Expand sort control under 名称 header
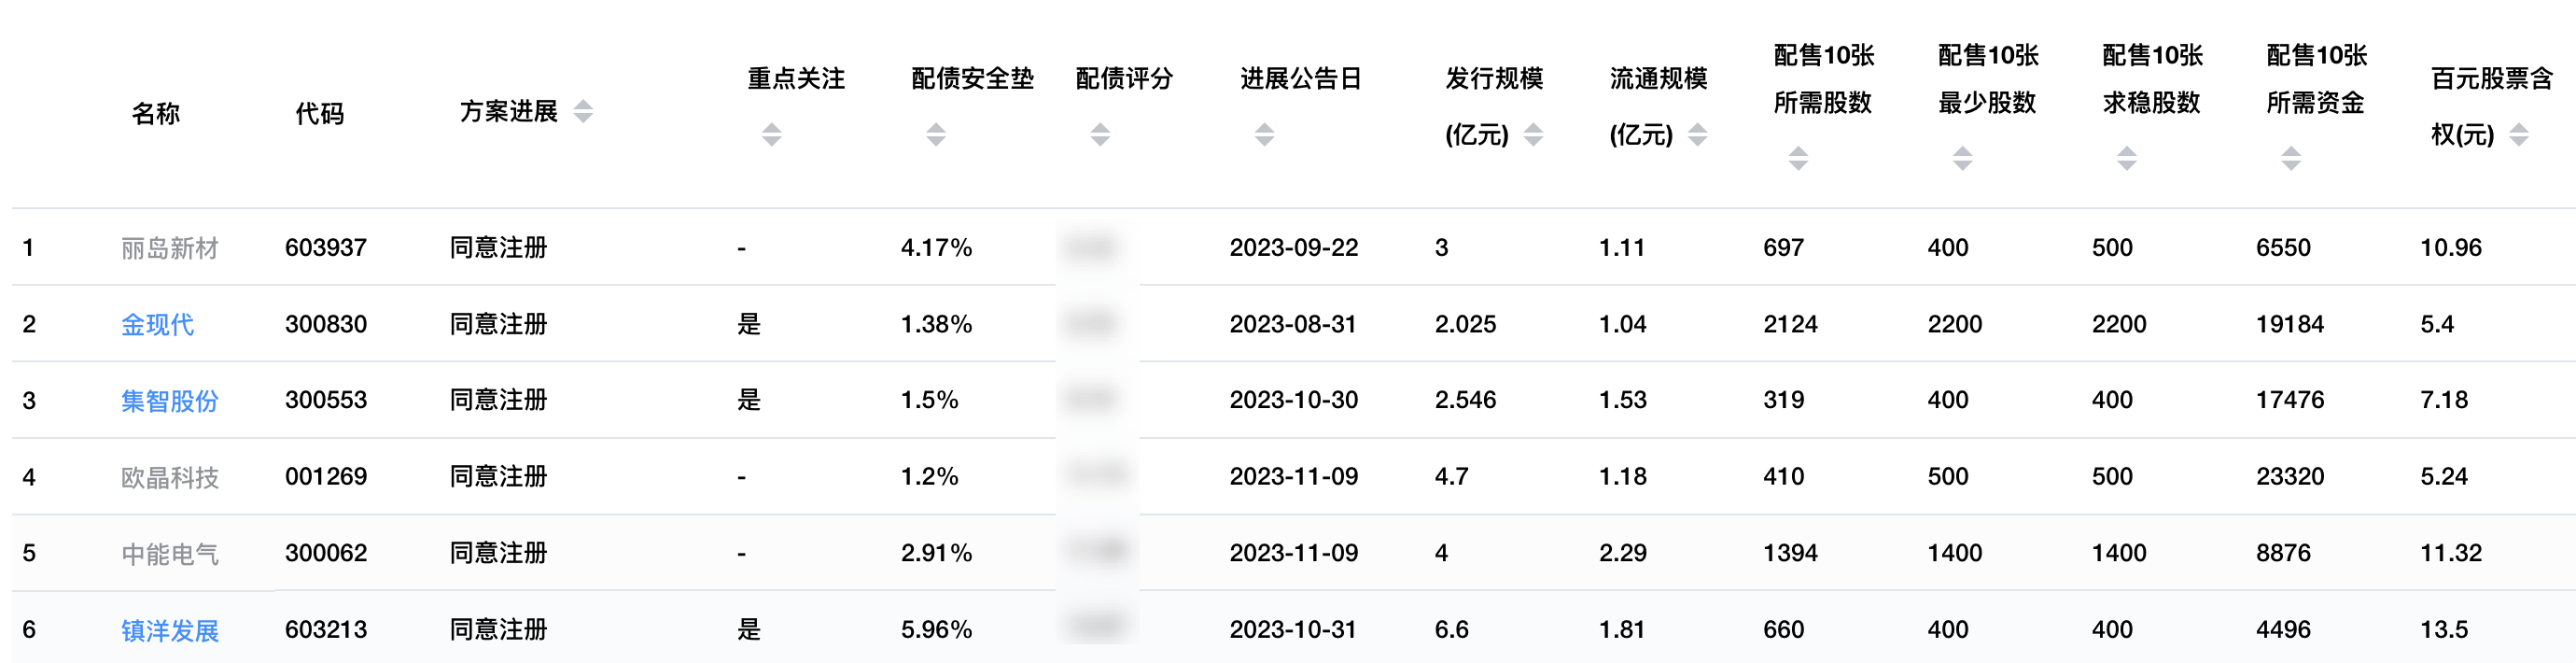This screenshot has width=2576, height=663. [x=158, y=112]
